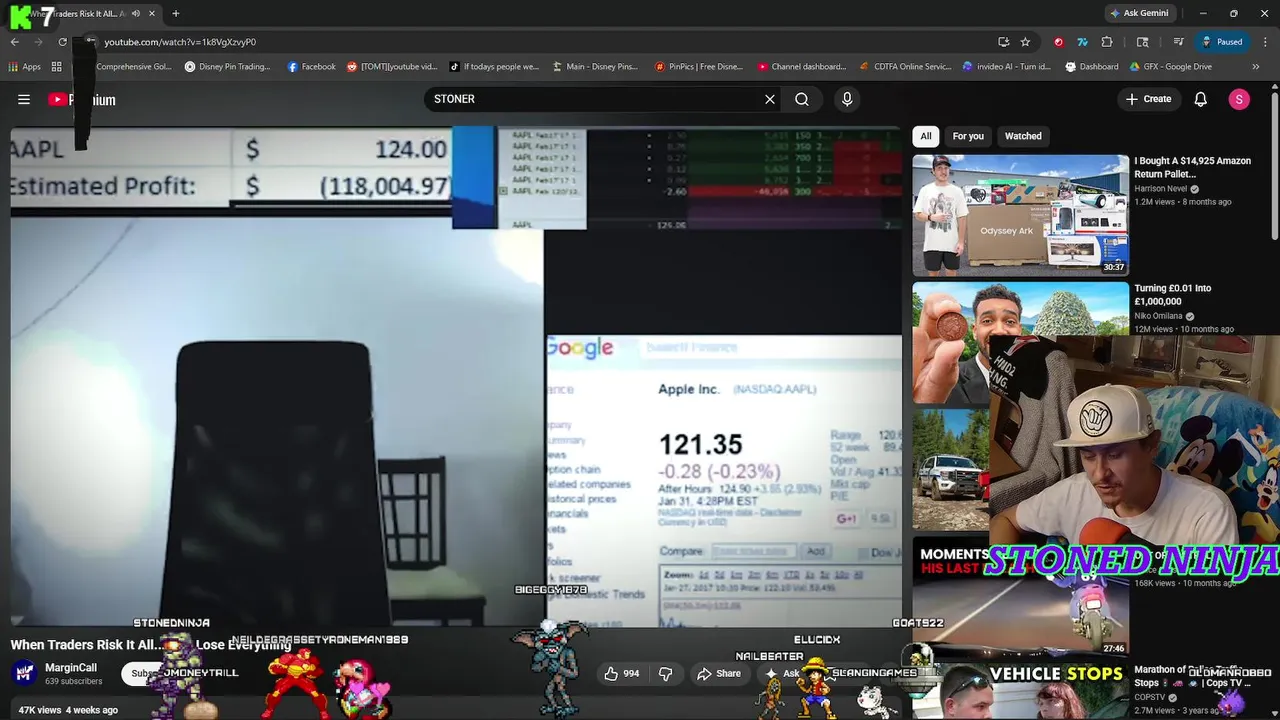Open the MOMENTS HIS LAST video thumbnail
This screenshot has width=1280, height=720.
pyautogui.click(x=1020, y=597)
